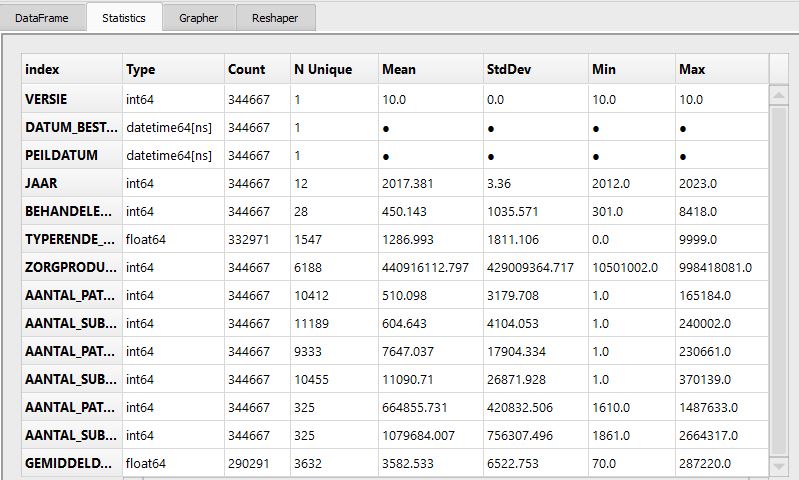The width and height of the screenshot is (799, 480).
Task: Click count value 290291
Action: coord(249,464)
